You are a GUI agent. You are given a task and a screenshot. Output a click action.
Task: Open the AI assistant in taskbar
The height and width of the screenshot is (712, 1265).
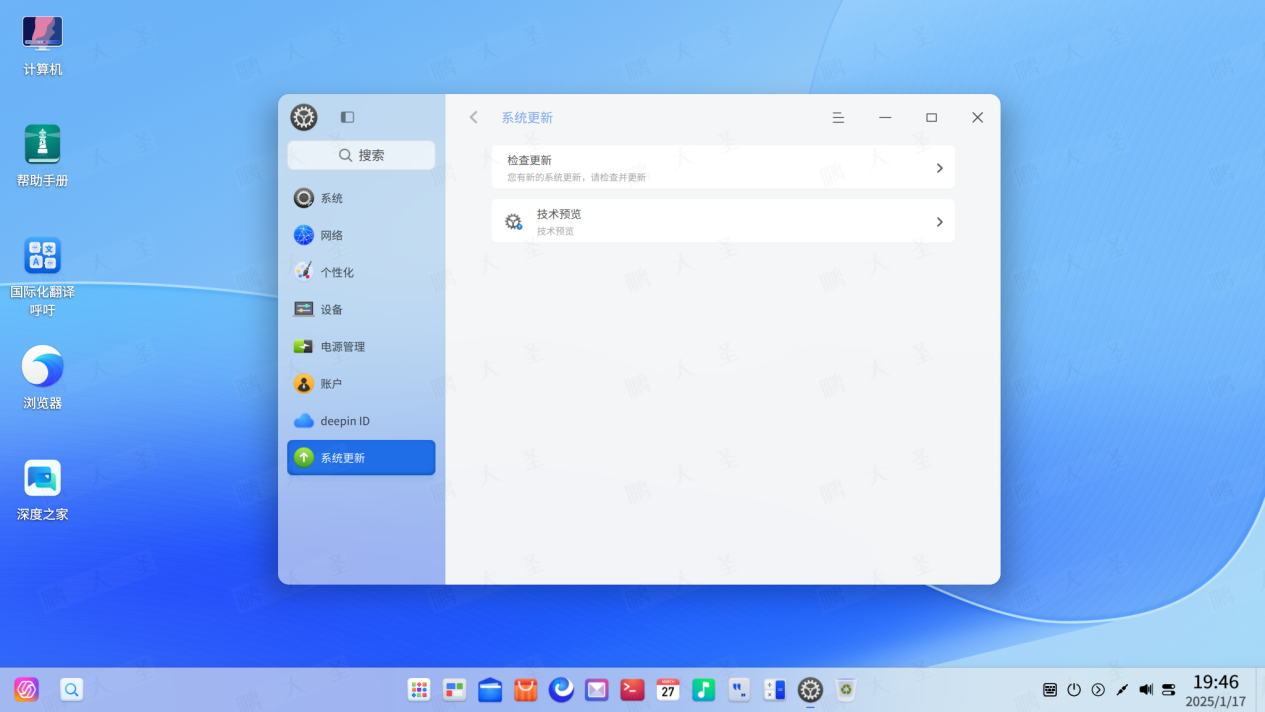click(x=27, y=689)
